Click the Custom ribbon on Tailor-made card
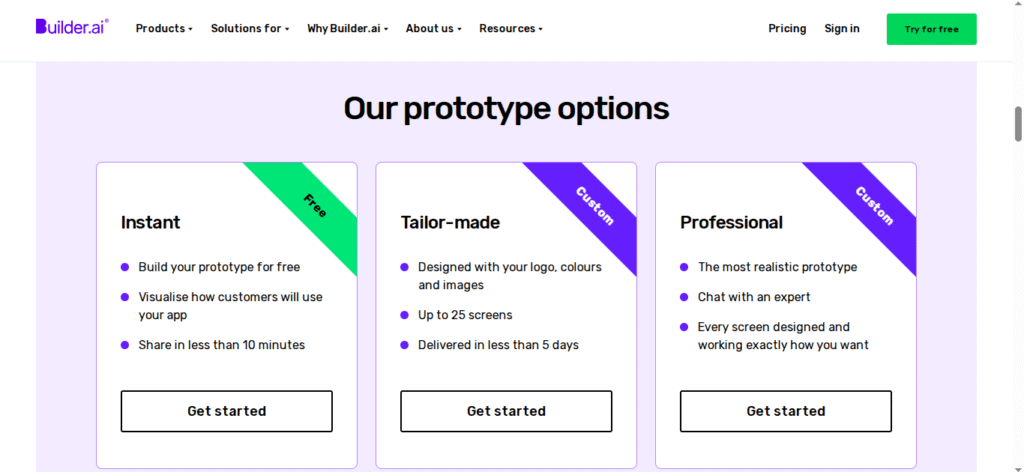Screen dimensions: 1024x472 tap(594, 206)
